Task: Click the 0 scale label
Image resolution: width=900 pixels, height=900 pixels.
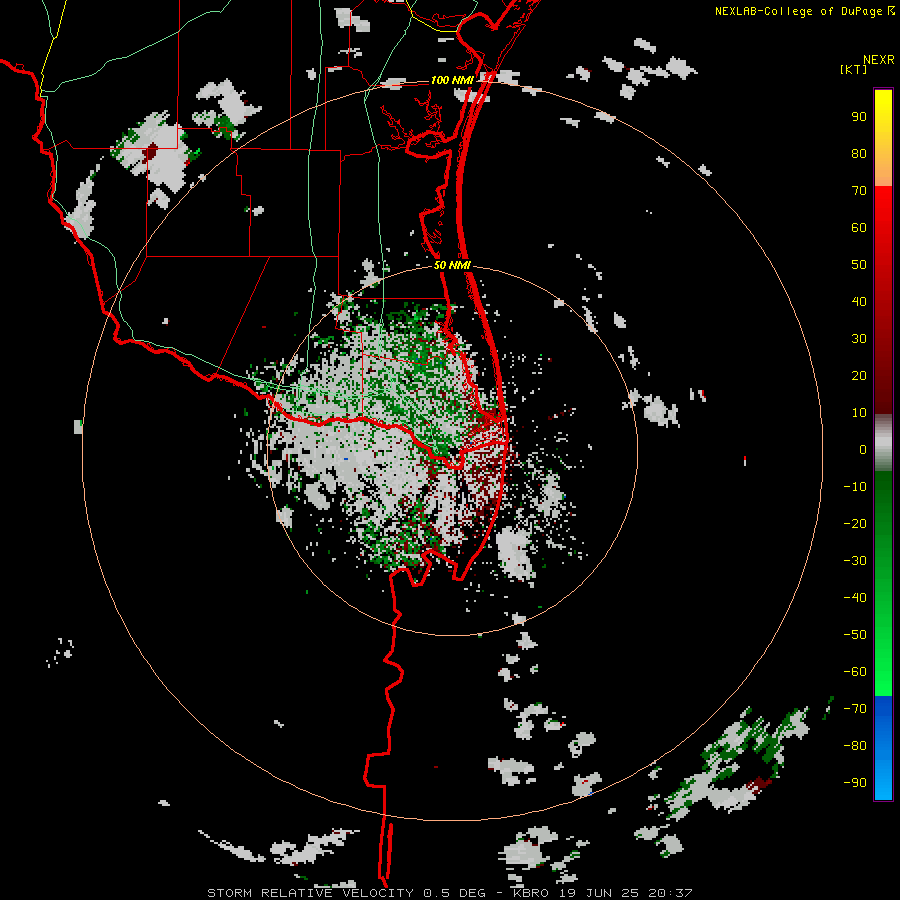Action: [863, 450]
